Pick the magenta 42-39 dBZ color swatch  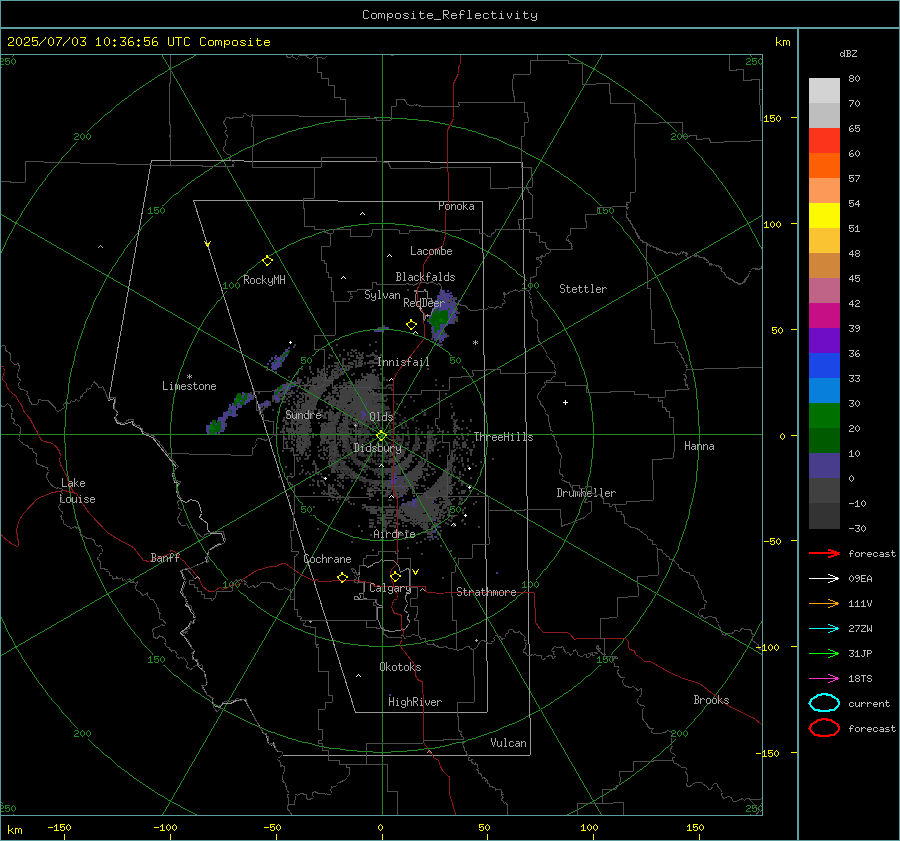pyautogui.click(x=824, y=316)
